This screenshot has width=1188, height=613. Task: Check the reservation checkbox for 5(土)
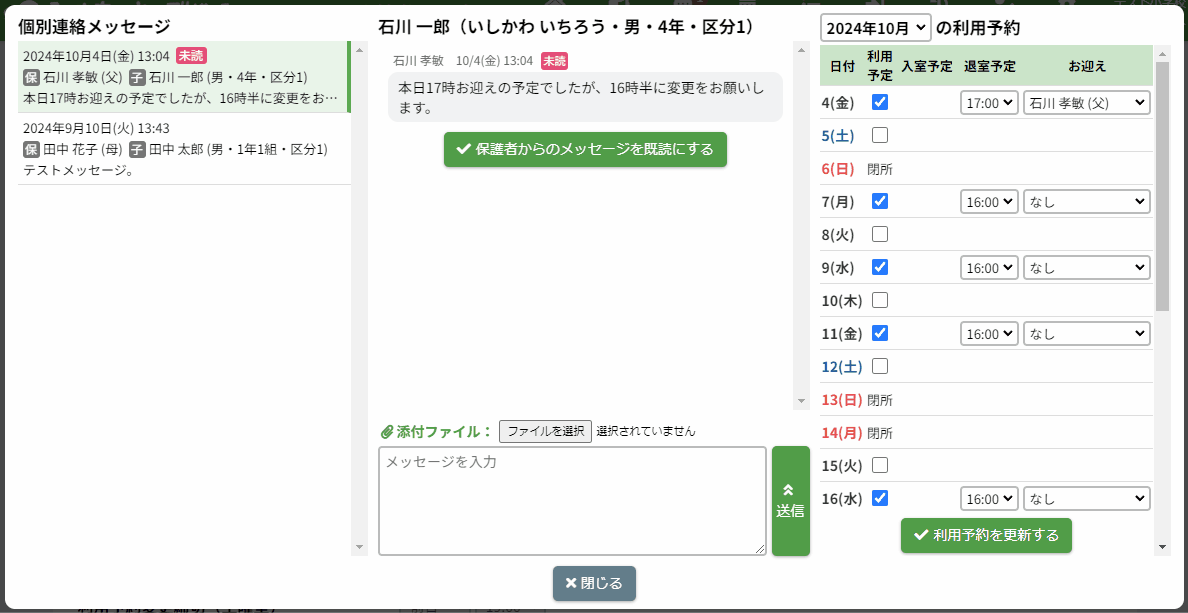pos(880,135)
